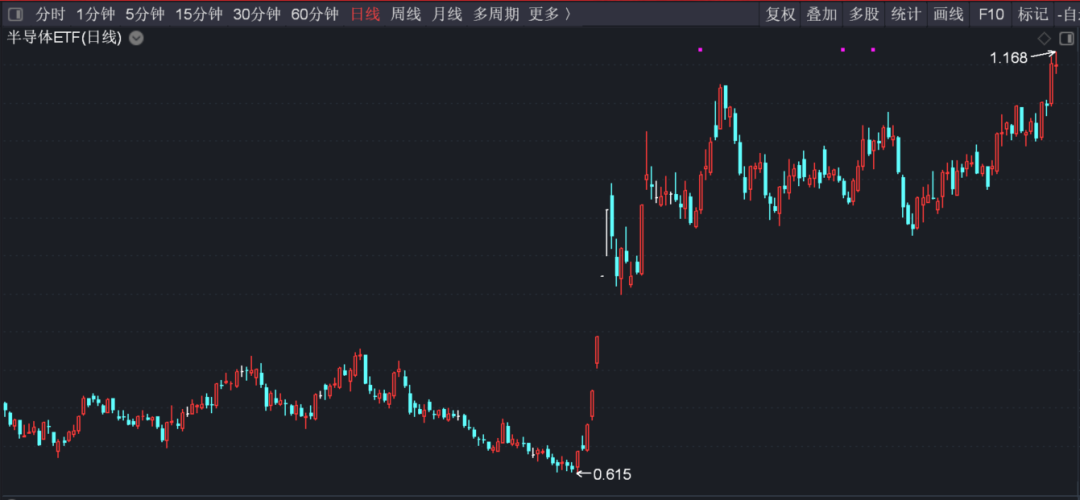The image size is (1080, 500).
Task: Click the 标记 mark button
Action: pyautogui.click(x=1032, y=14)
